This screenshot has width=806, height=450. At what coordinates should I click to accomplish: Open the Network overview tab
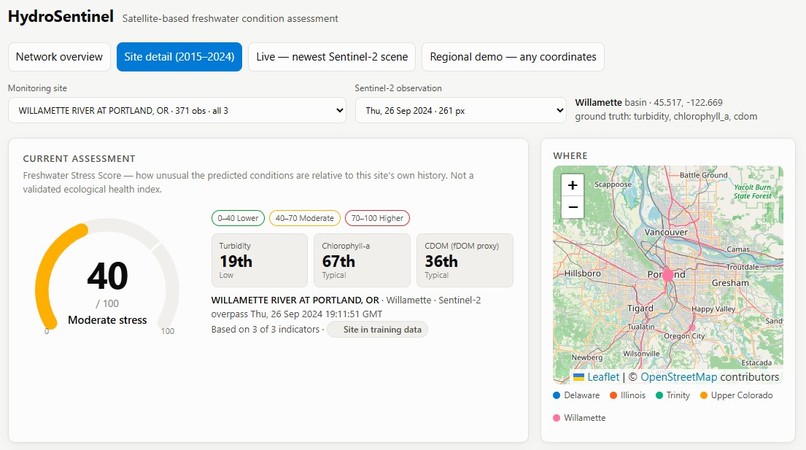click(x=59, y=57)
